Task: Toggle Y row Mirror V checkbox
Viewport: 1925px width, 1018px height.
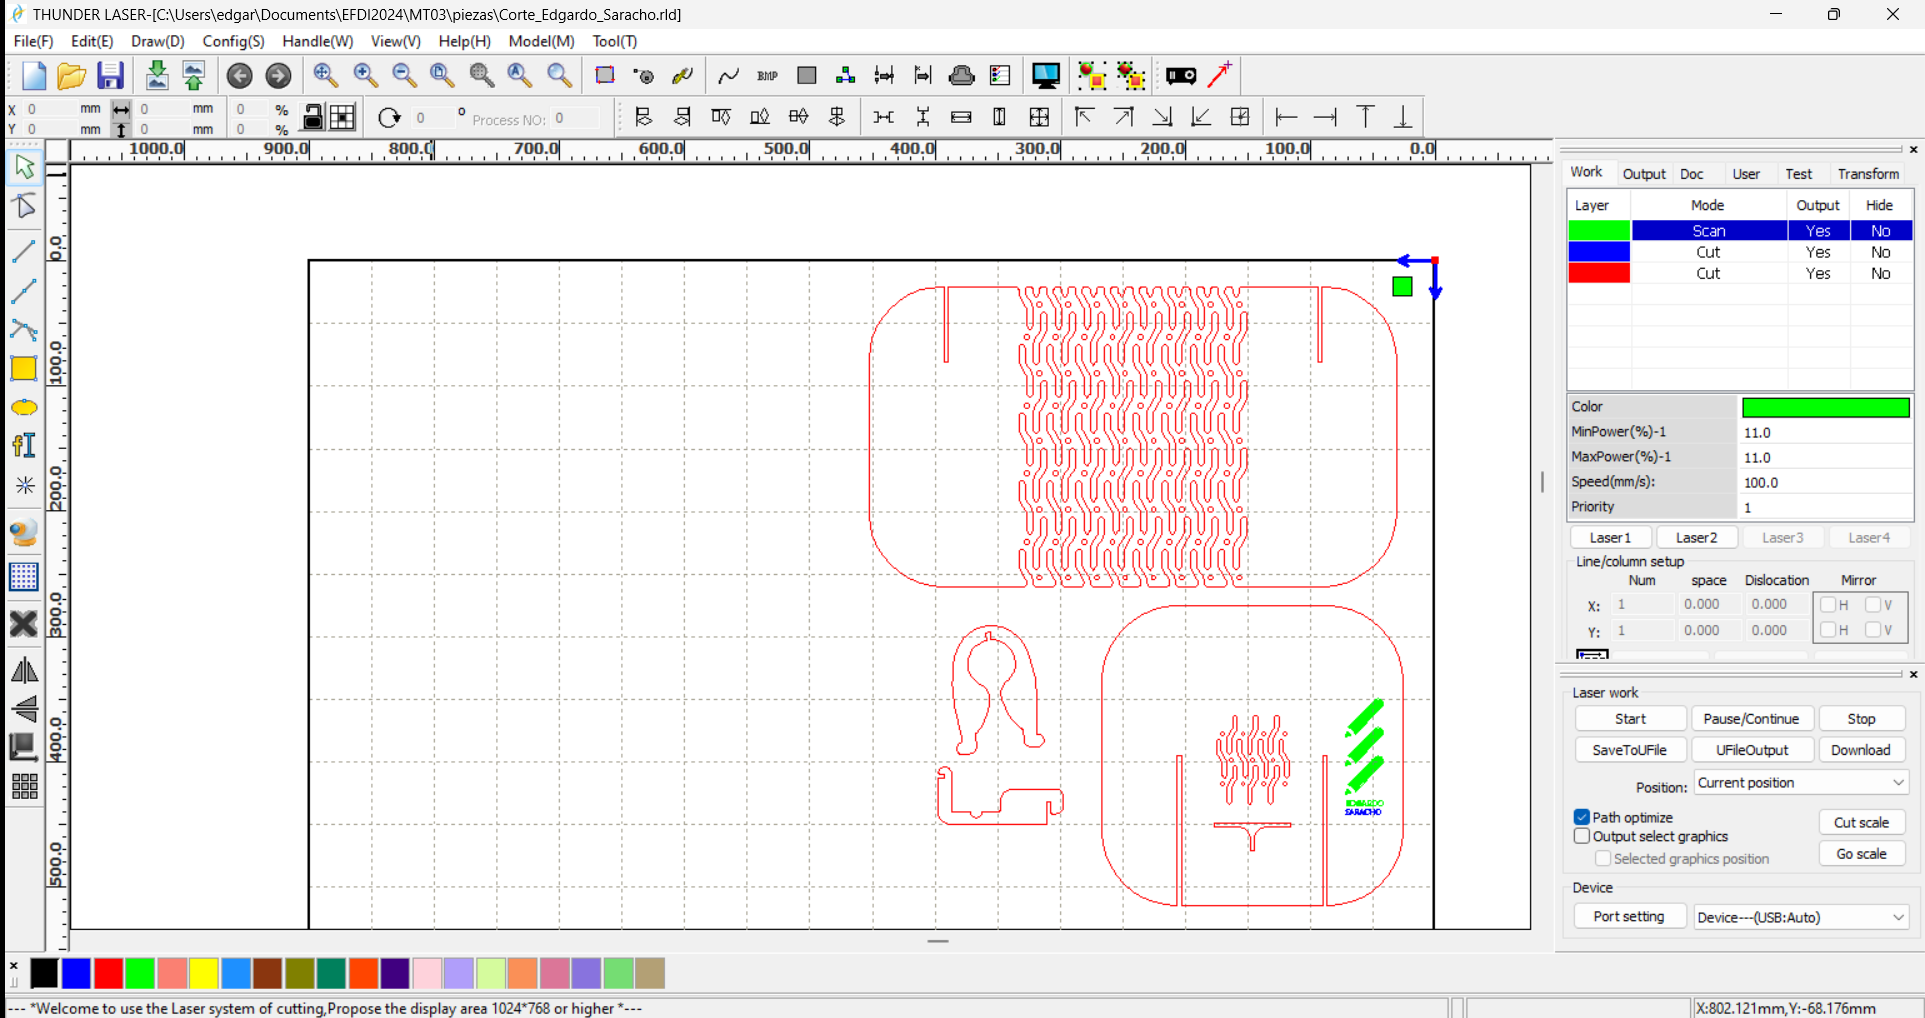Action: (x=1872, y=630)
